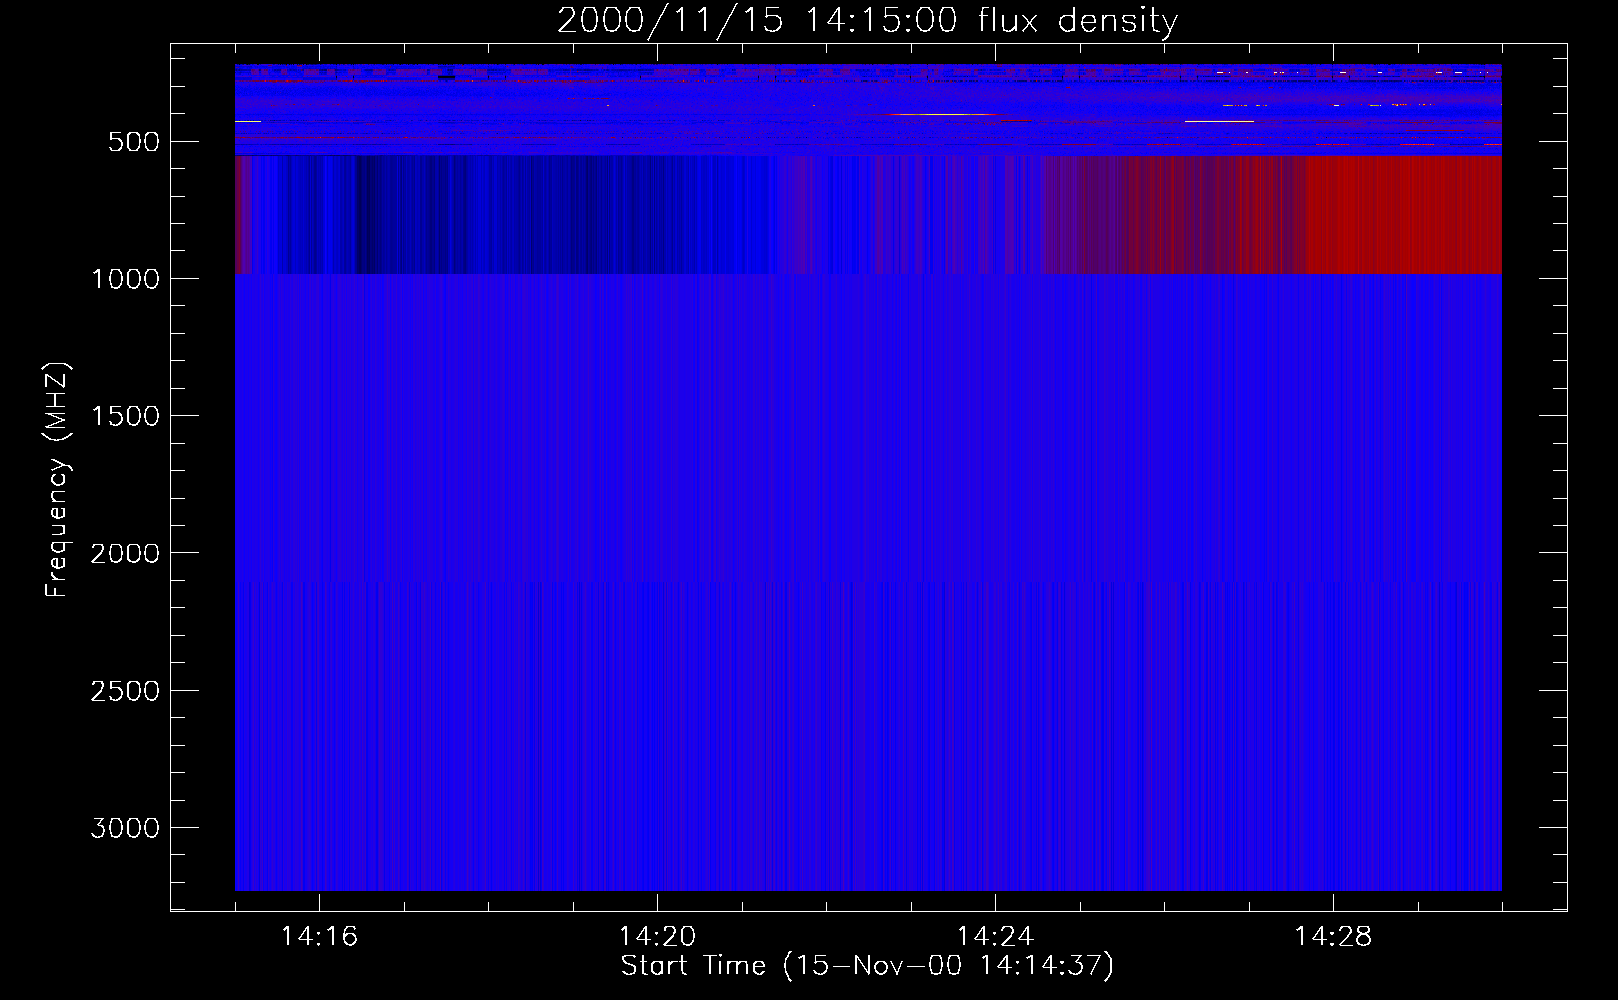Viewport: 1618px width, 1000px height.
Task: Click the 14:16 time tick label
Action: tap(319, 936)
